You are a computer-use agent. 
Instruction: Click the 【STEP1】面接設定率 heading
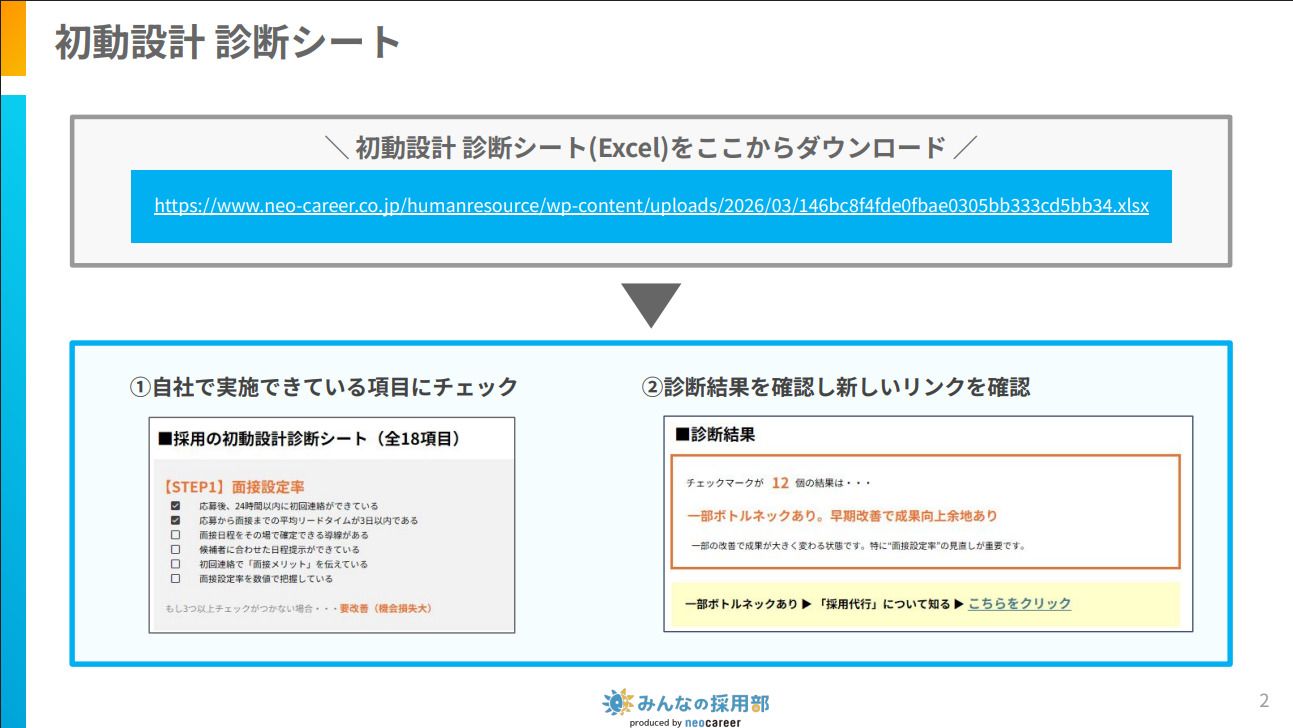pyautogui.click(x=232, y=487)
